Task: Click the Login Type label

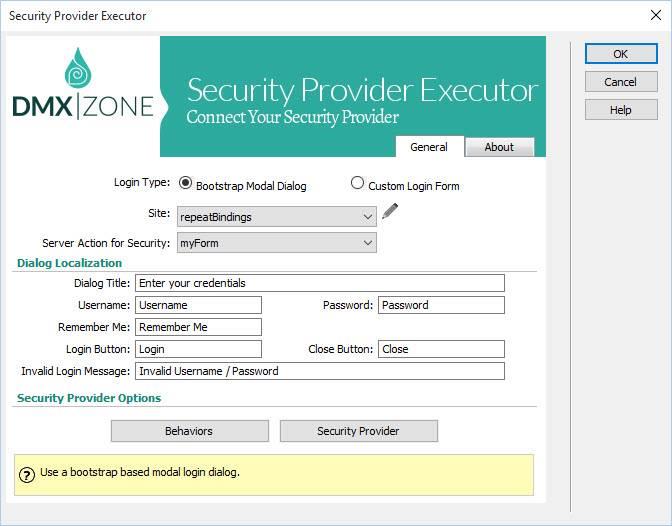Action: coord(142,182)
